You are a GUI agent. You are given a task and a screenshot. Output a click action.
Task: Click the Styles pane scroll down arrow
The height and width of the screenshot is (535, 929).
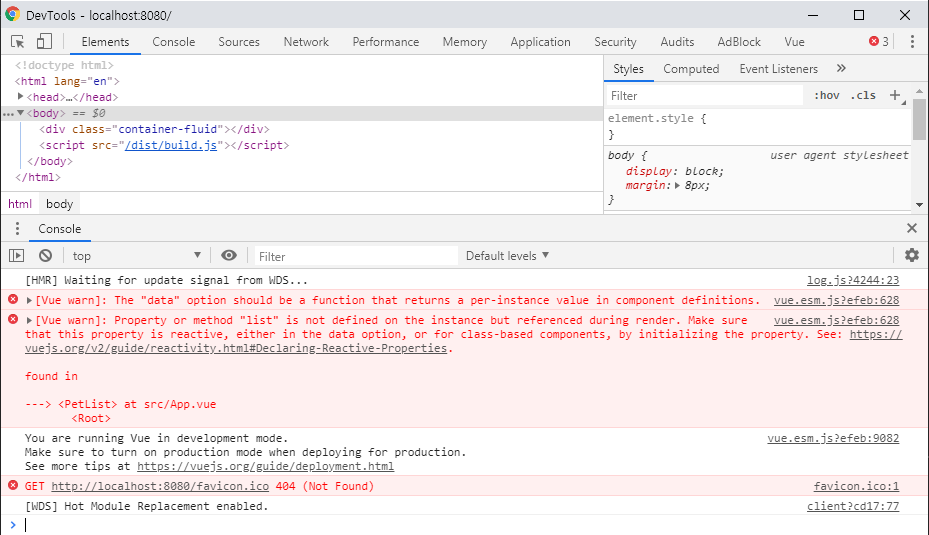coord(919,205)
